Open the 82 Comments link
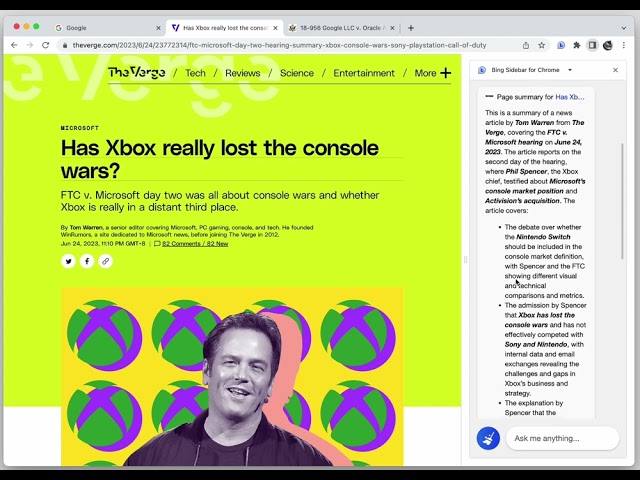This screenshot has width=640, height=480. click(195, 244)
